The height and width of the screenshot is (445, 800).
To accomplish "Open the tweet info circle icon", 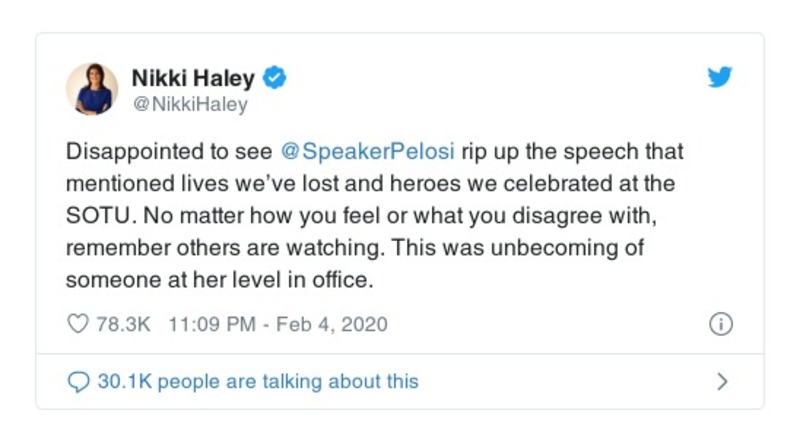I will tap(720, 324).
